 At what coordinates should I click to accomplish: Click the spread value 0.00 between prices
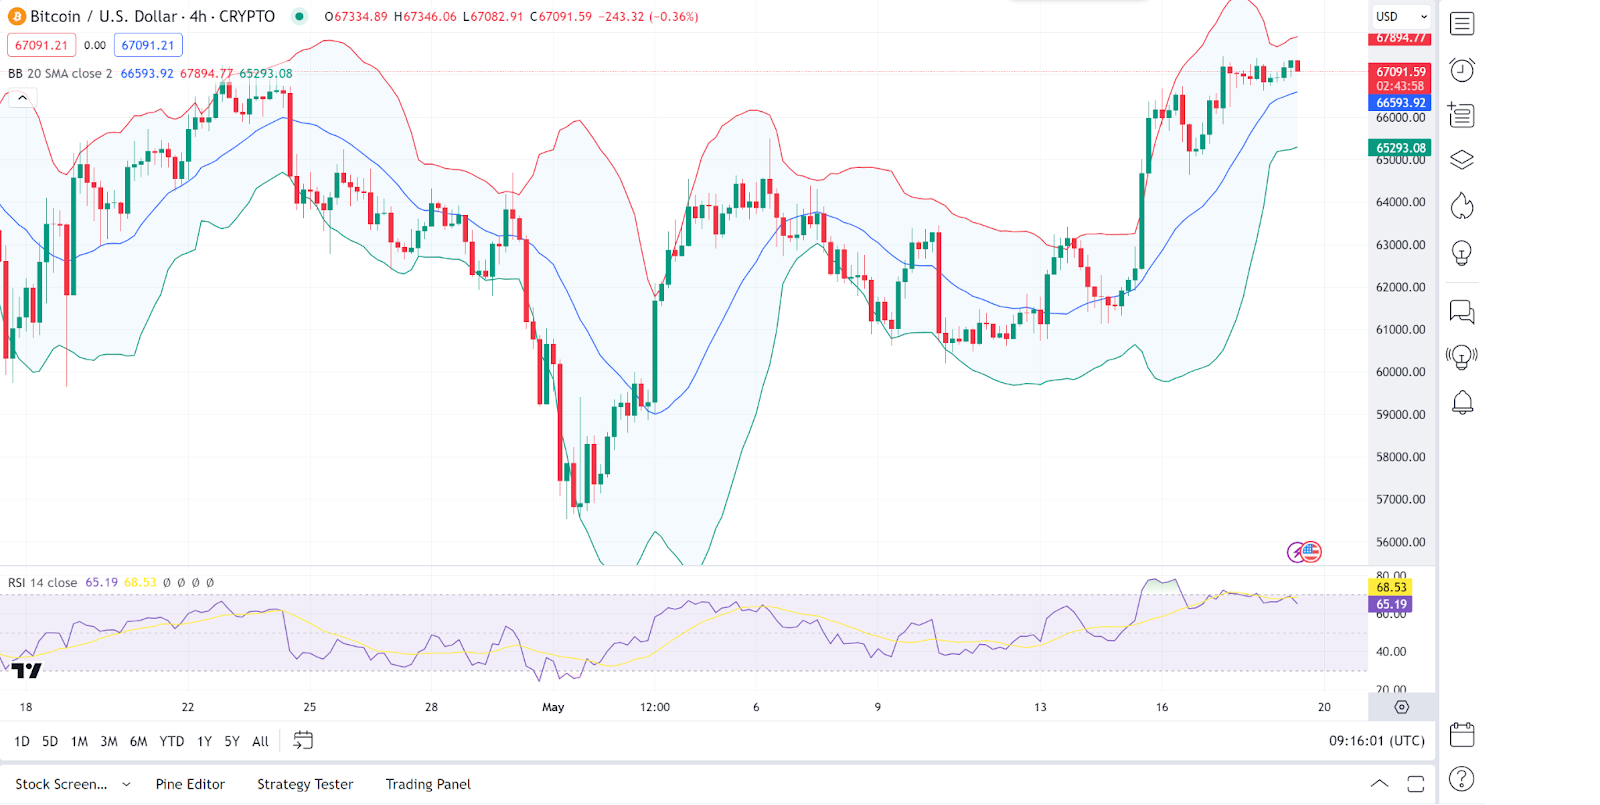tap(95, 45)
